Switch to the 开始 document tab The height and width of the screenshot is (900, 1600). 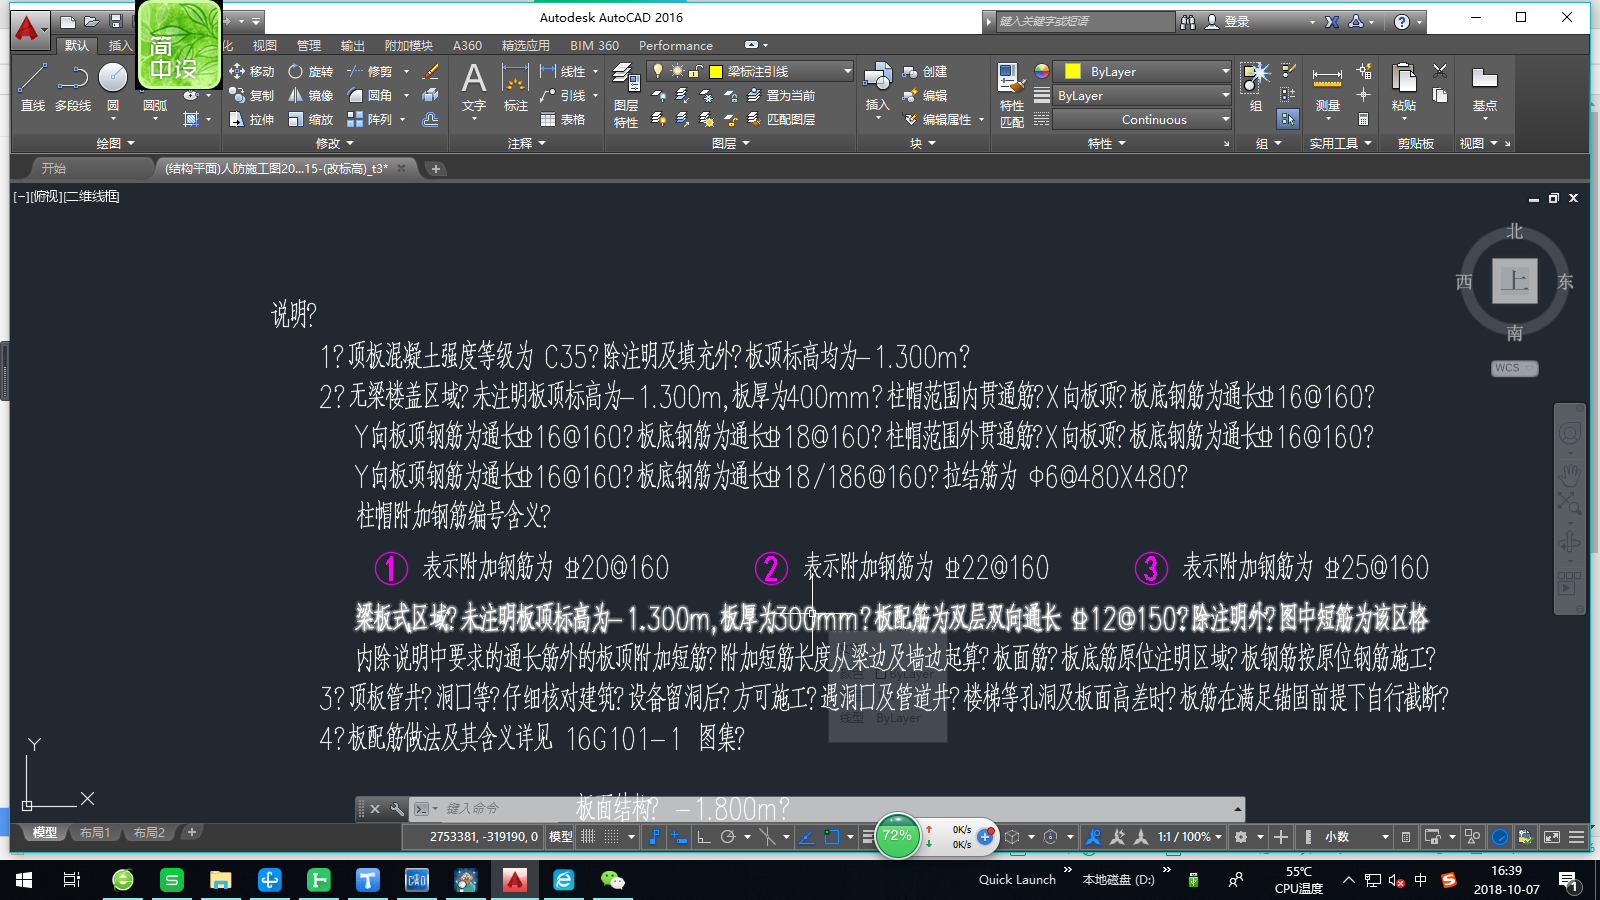[x=54, y=169]
